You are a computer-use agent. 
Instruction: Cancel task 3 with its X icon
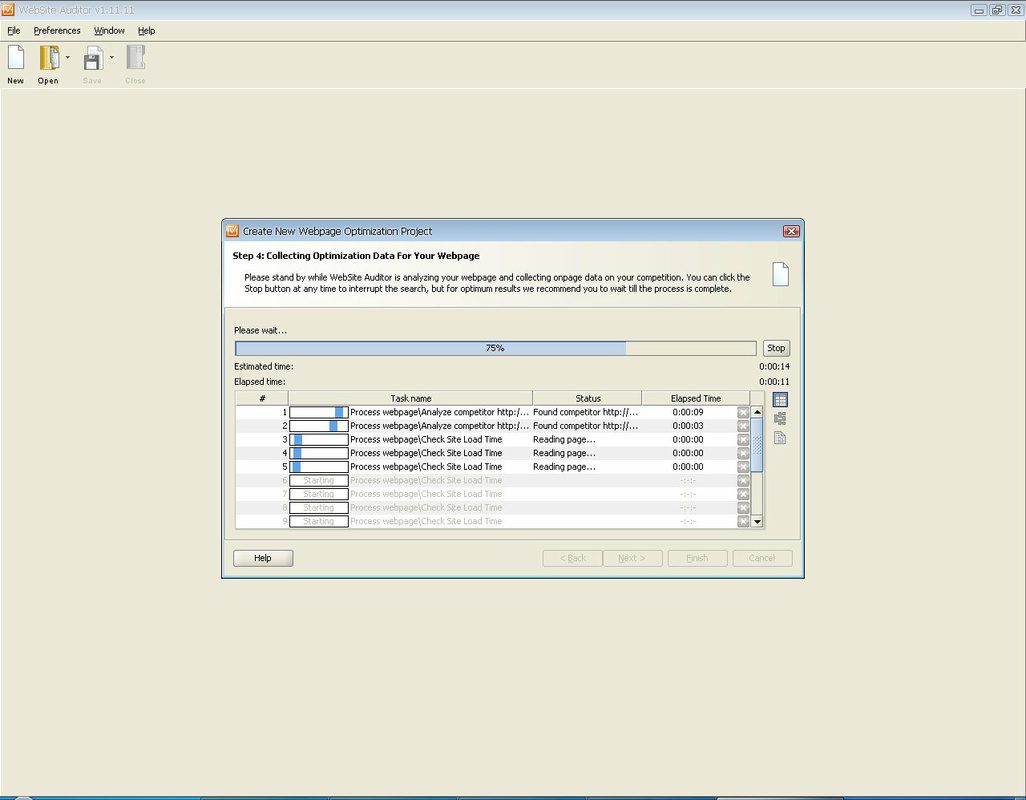click(x=743, y=440)
